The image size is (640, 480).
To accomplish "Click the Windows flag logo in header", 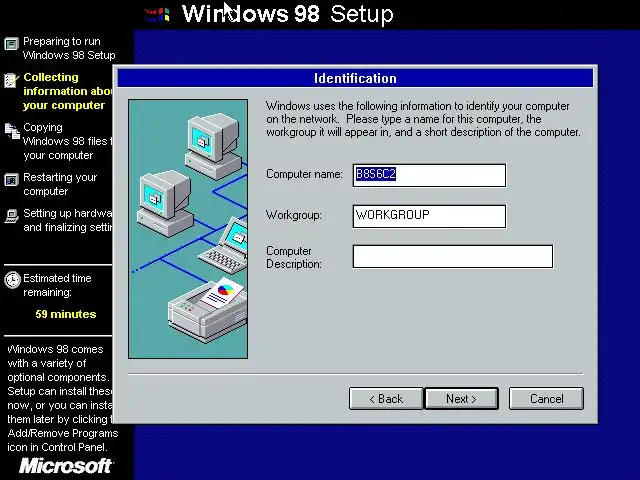I will pos(157,14).
